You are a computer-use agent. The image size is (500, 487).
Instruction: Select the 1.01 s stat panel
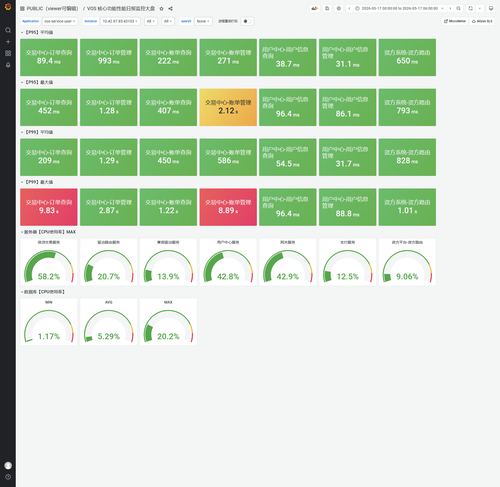(407, 207)
